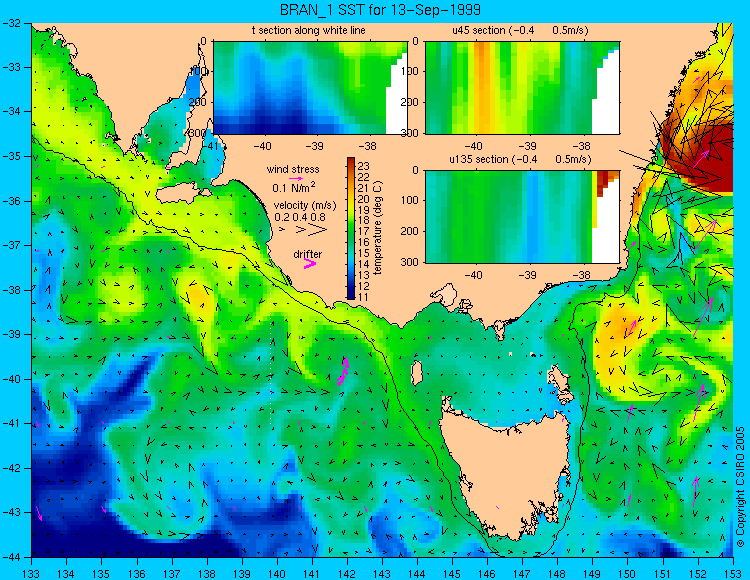Open the u135 velocity section inset plot
750x580 pixels.
coord(522,217)
